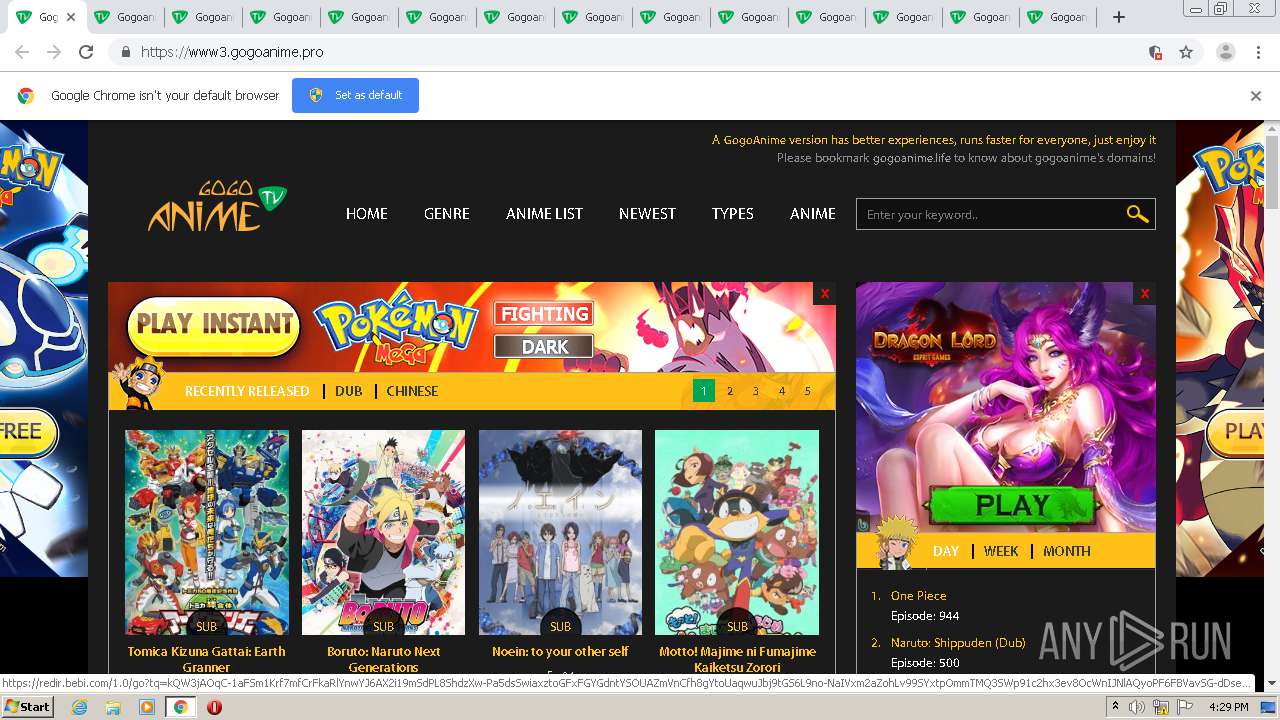Switch to the CHINESE tab

(x=412, y=391)
